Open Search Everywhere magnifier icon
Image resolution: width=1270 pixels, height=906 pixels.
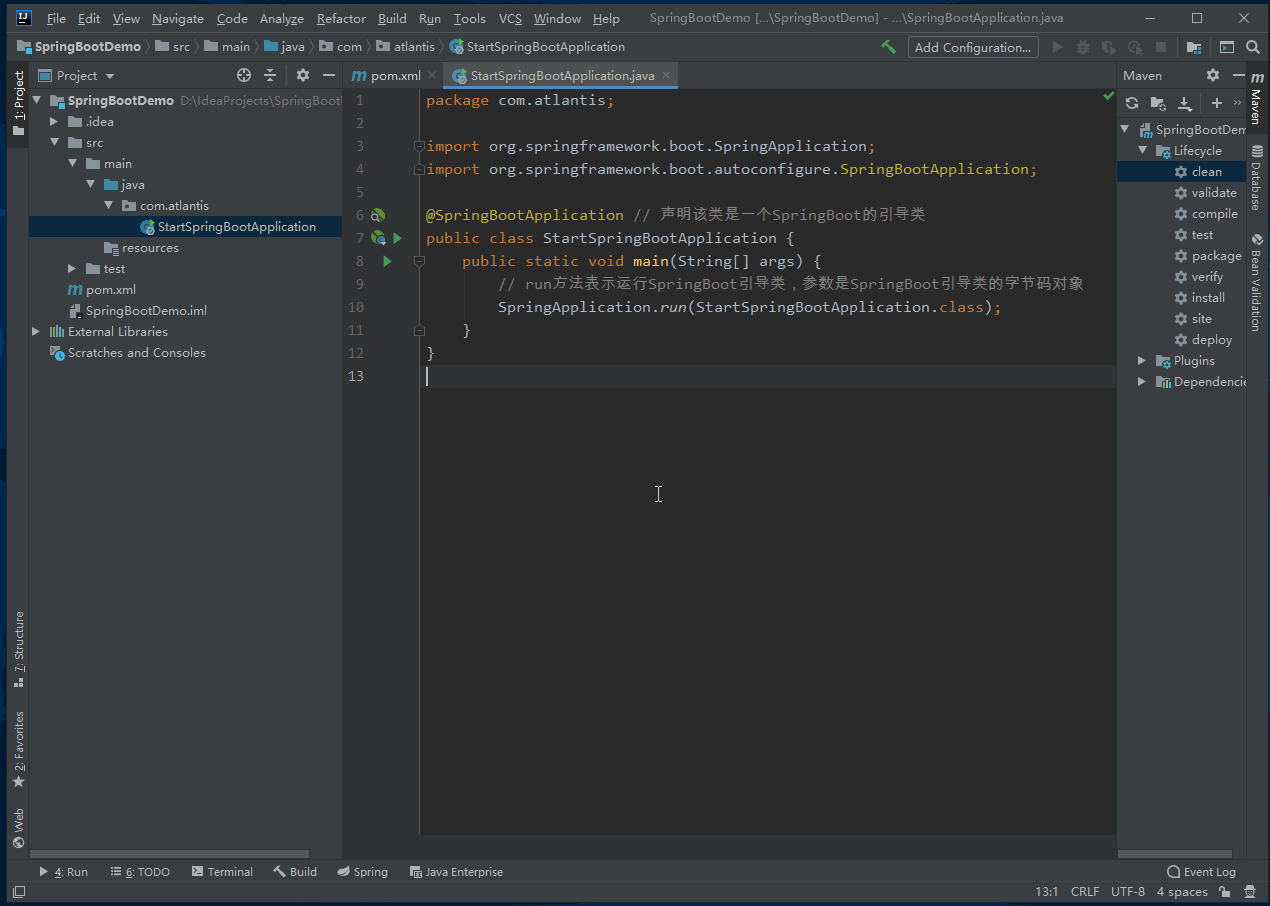pos(1253,47)
